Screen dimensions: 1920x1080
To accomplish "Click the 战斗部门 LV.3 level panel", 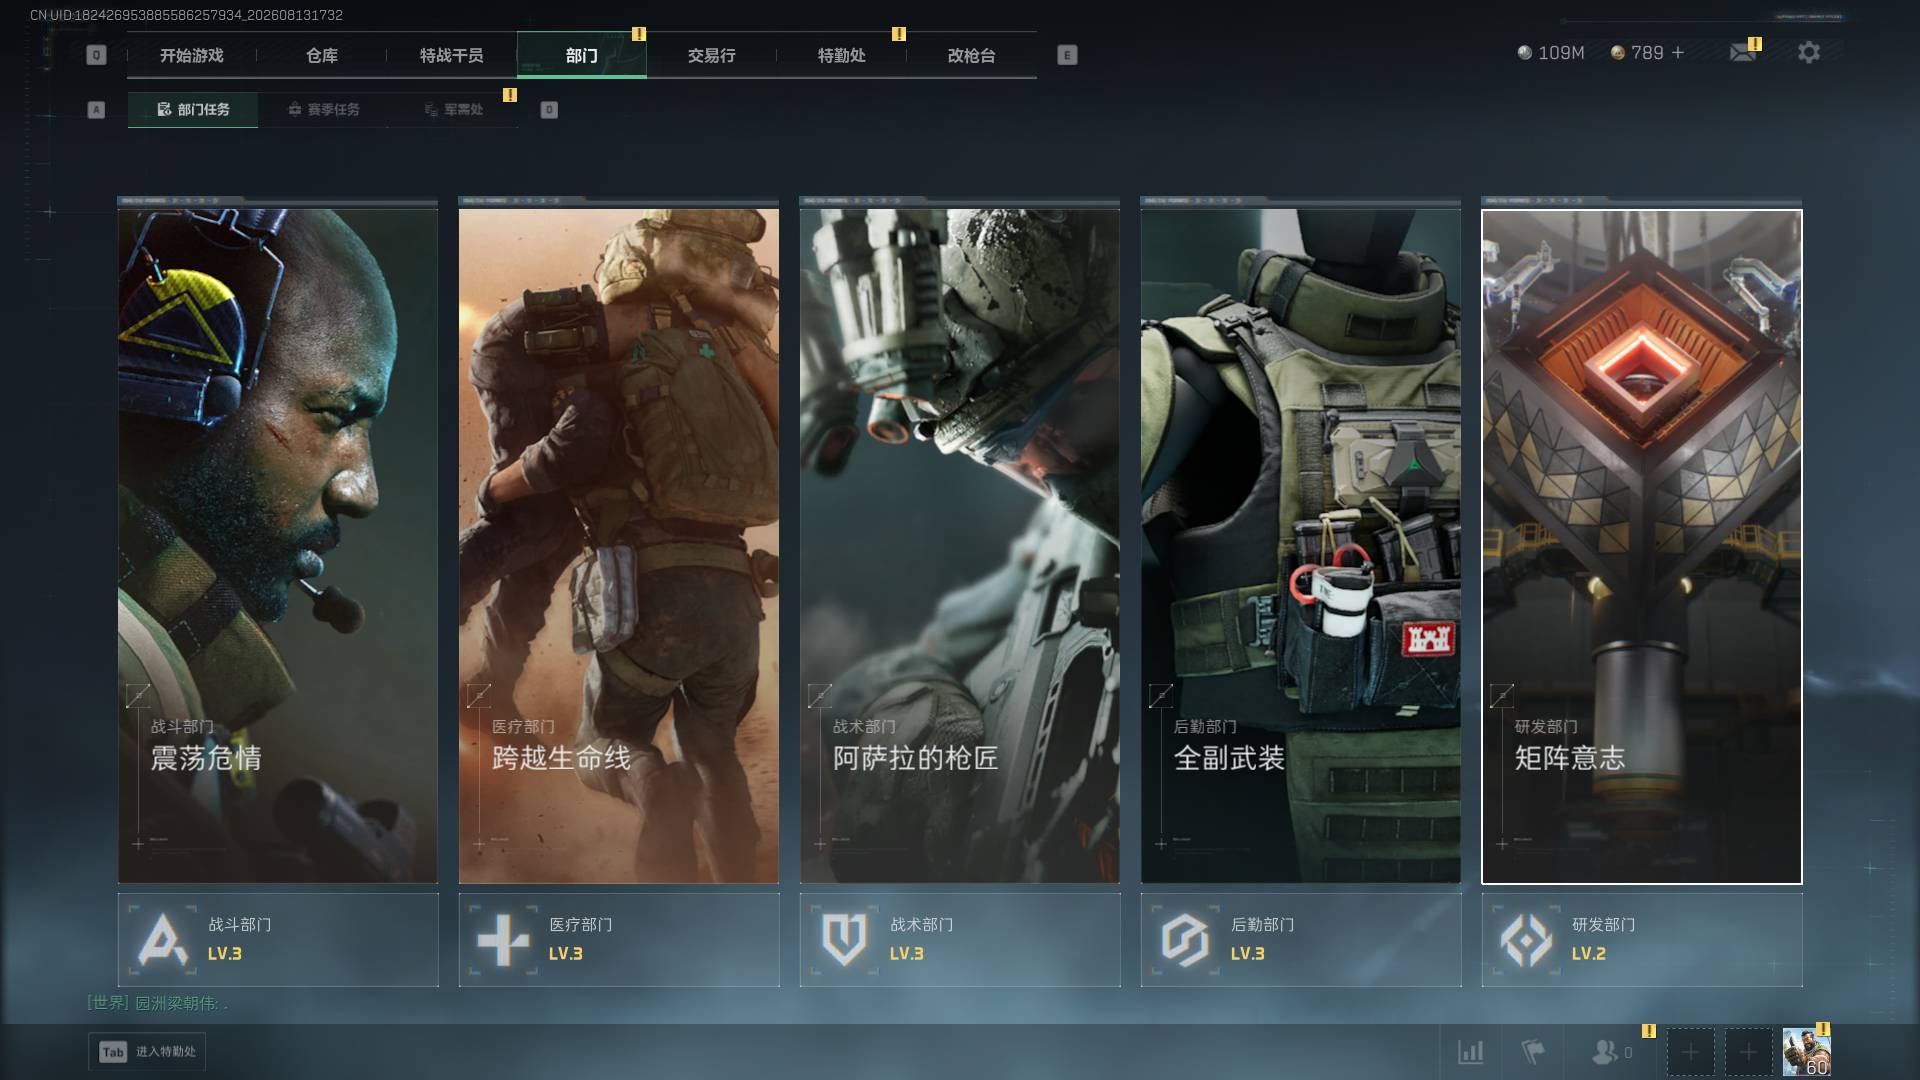I will coord(278,940).
